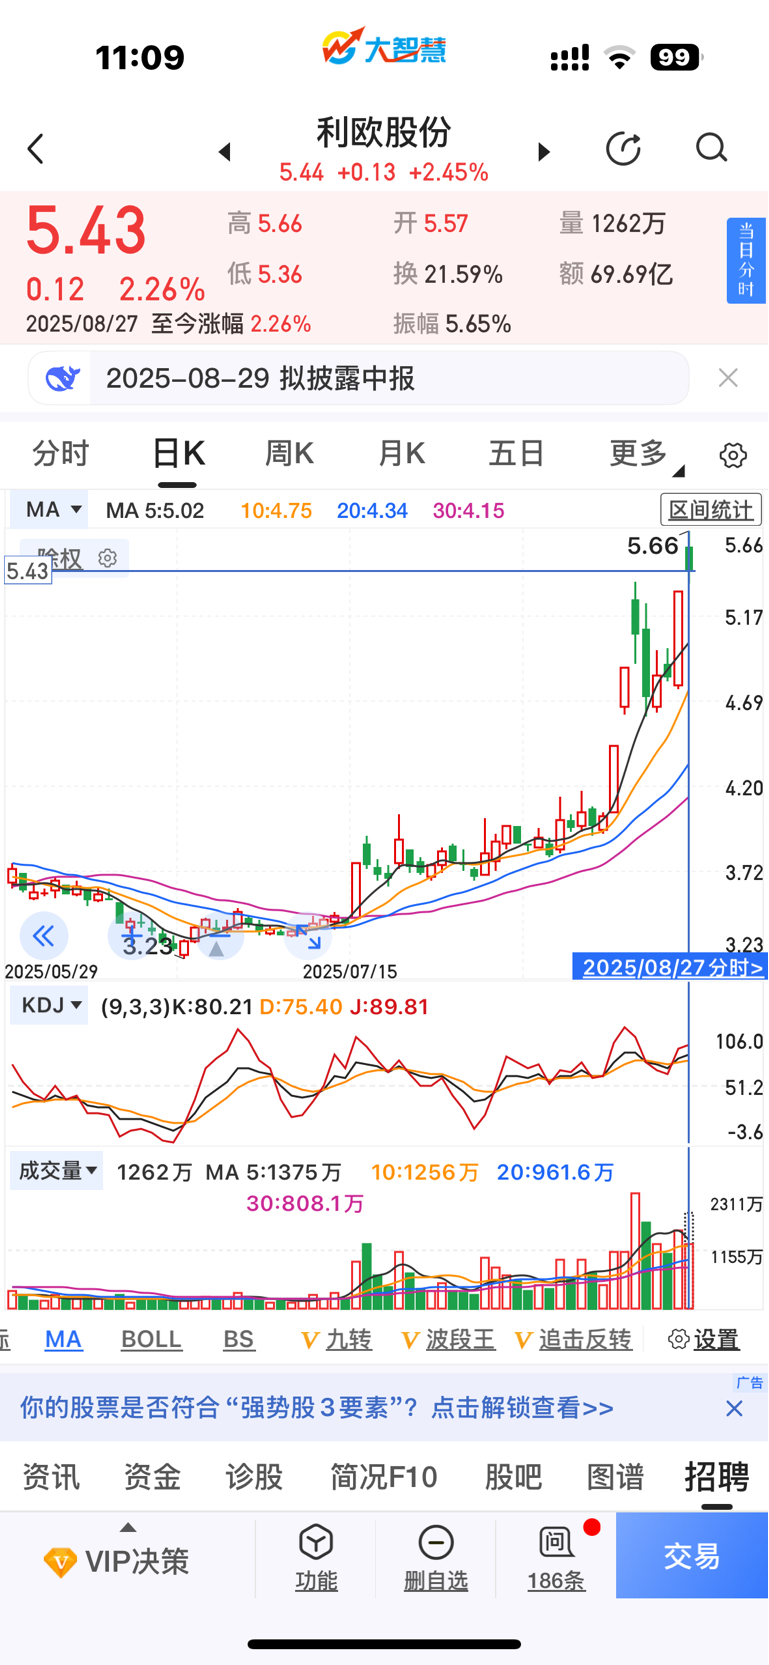Screen dimensions: 769x1665
Task: Switch to 周K chart tab
Action: pos(289,454)
